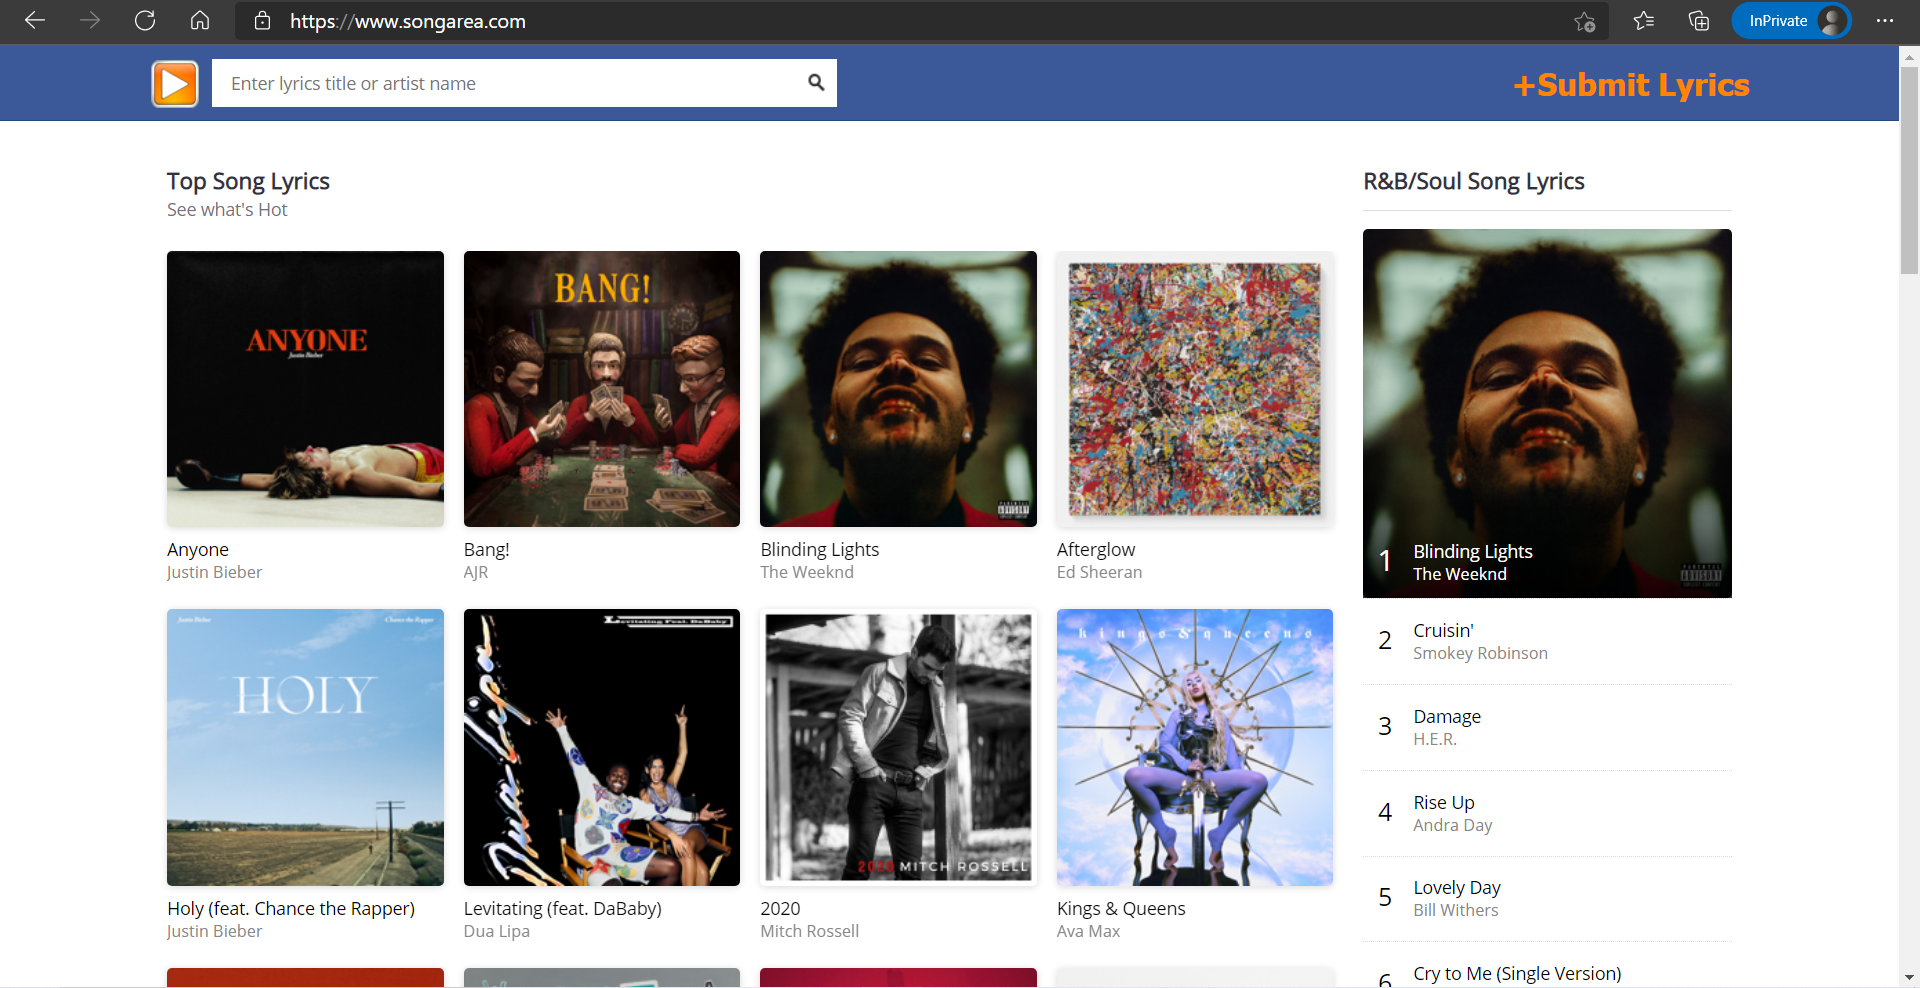The height and width of the screenshot is (988, 1920).
Task: Open Cruisin' in R&B/Soul list
Action: [x=1443, y=631]
